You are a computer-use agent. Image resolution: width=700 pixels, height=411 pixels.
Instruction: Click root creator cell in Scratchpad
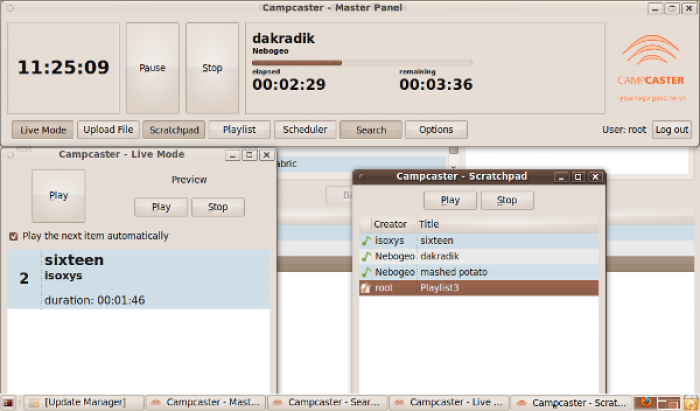[384, 288]
